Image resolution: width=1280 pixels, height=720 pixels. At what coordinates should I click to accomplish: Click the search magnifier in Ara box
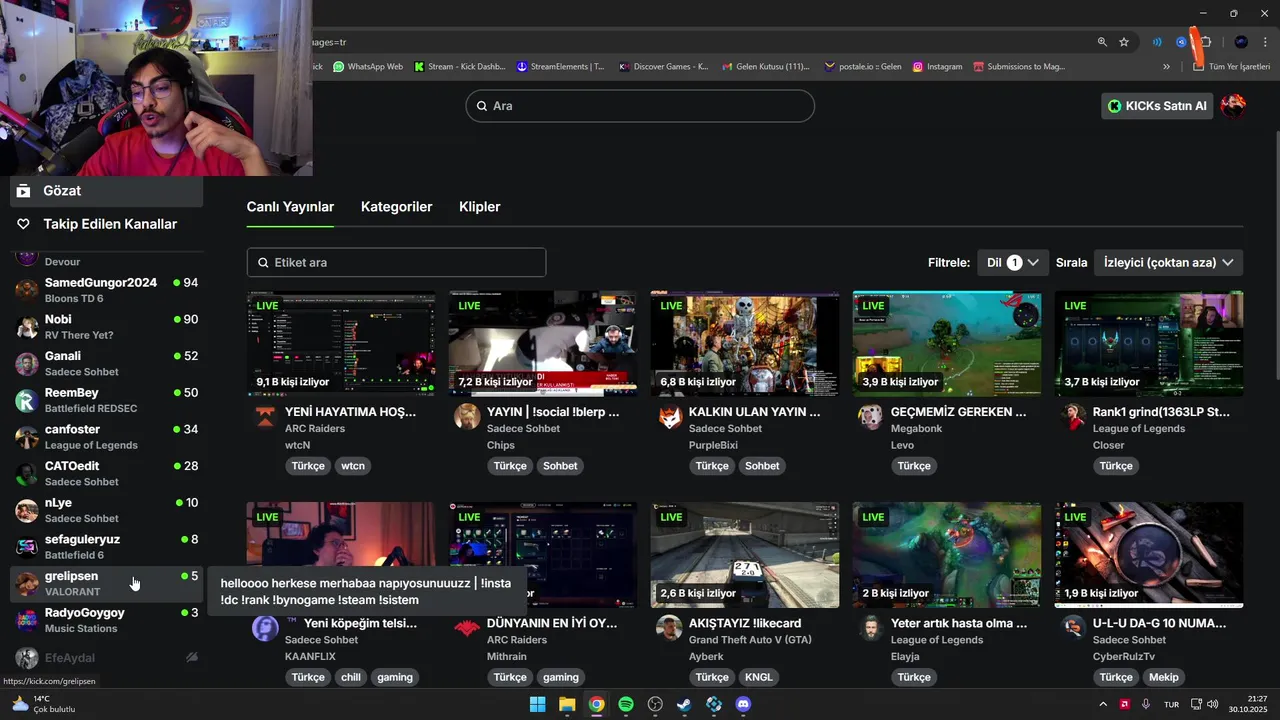click(481, 106)
